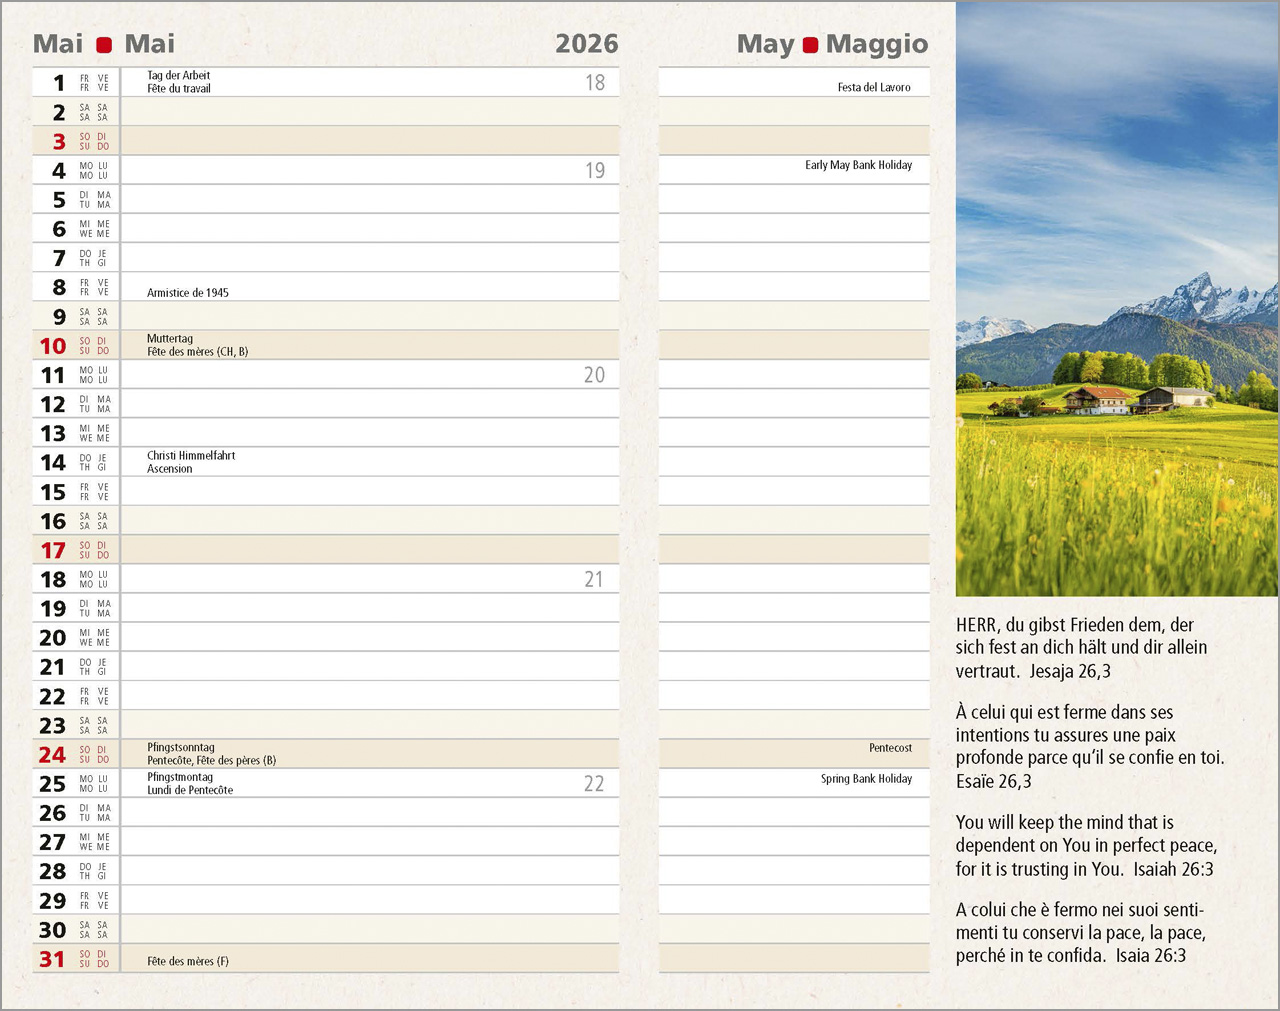
Task: Open the Spring Bank Holiday entry
Action: click(866, 779)
